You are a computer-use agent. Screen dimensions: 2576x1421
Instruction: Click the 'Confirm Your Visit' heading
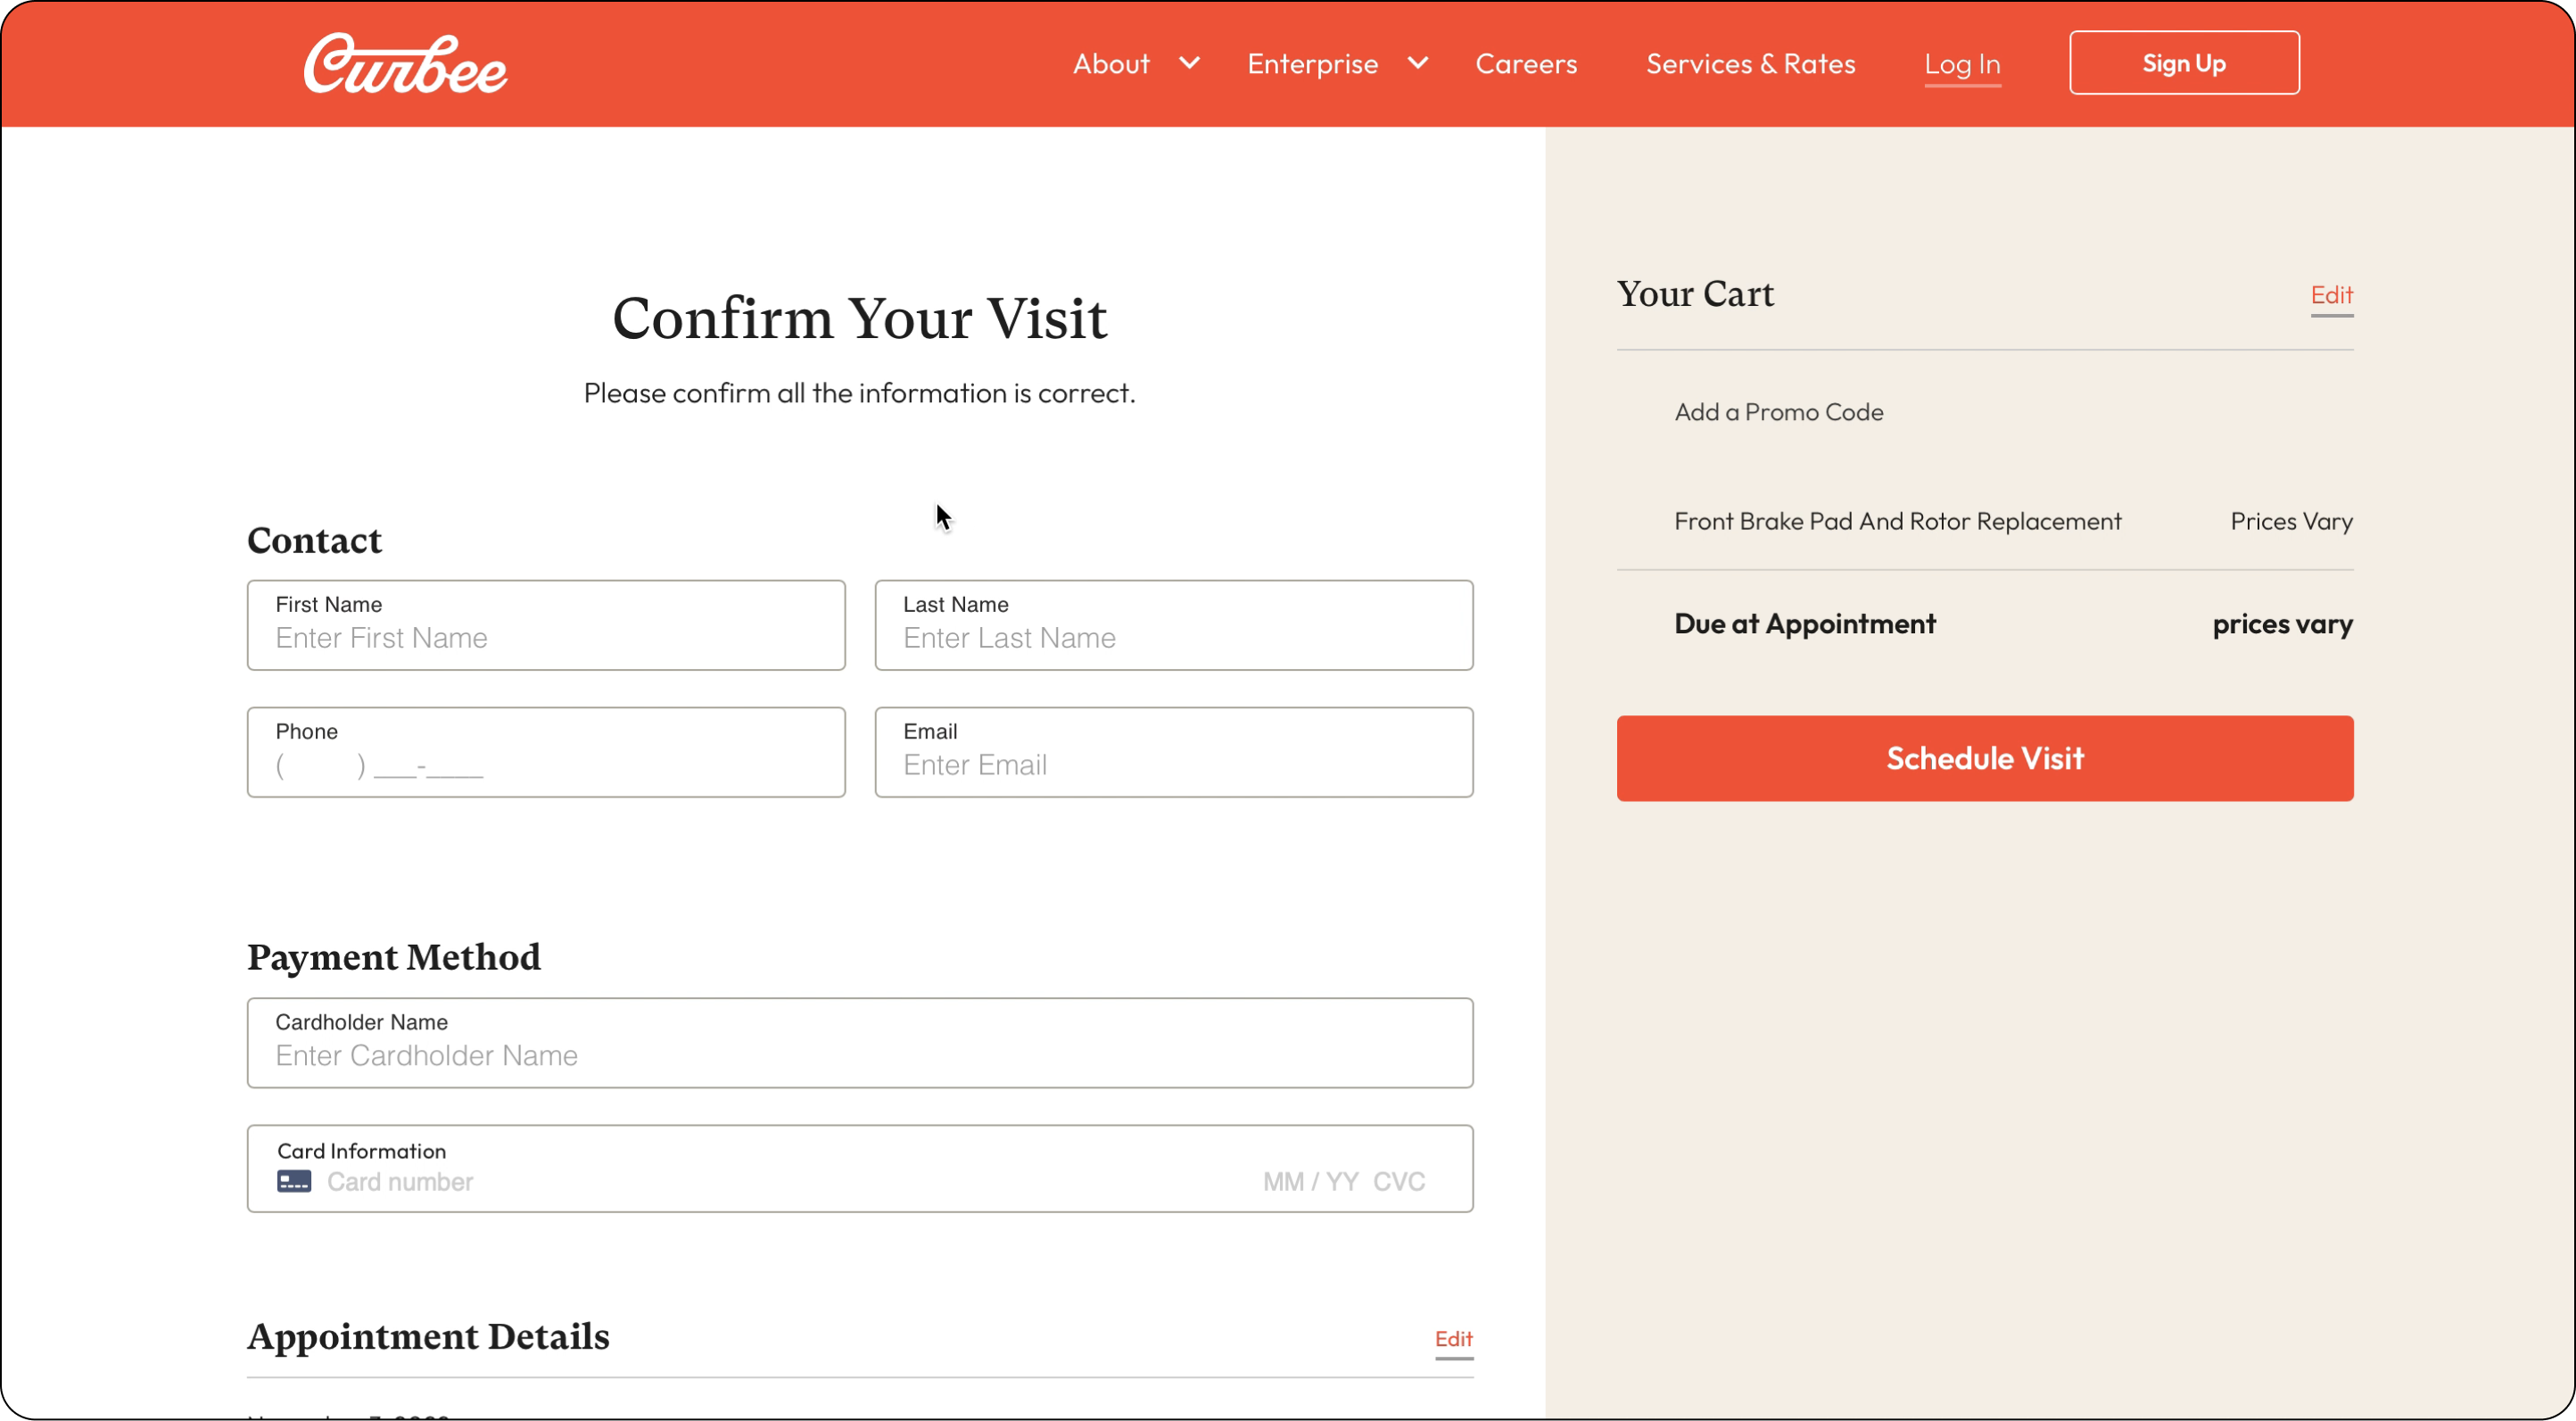860,318
